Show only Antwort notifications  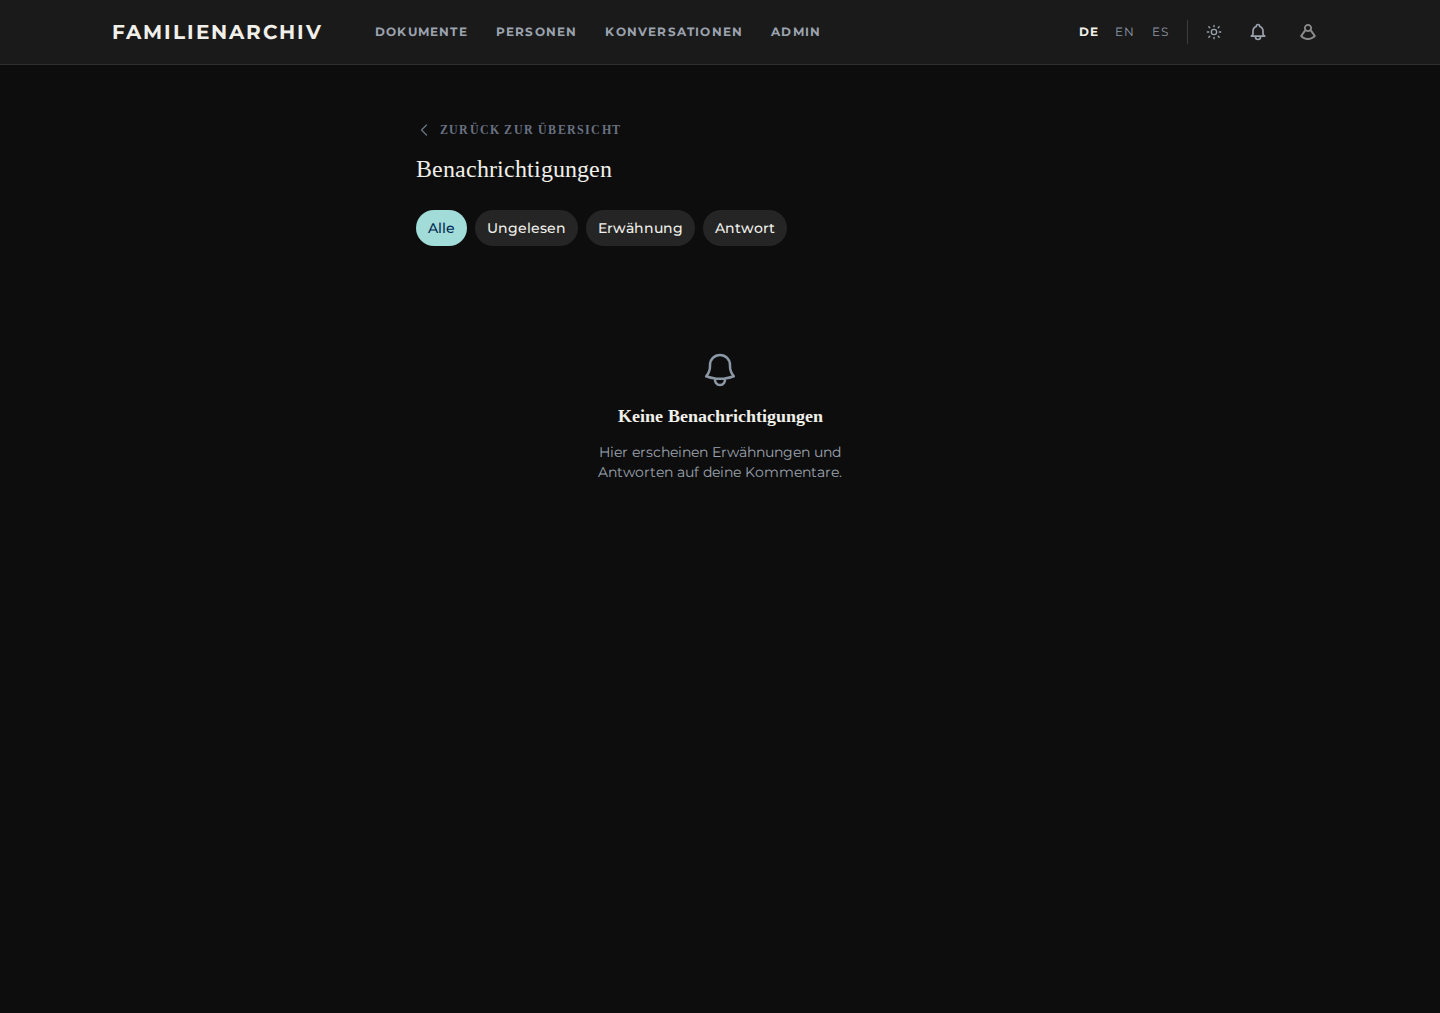[745, 228]
